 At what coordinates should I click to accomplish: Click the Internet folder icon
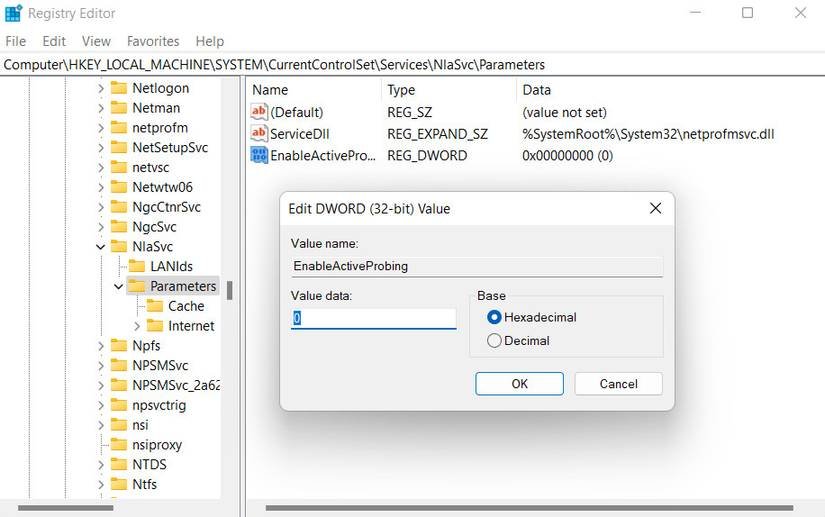click(155, 326)
